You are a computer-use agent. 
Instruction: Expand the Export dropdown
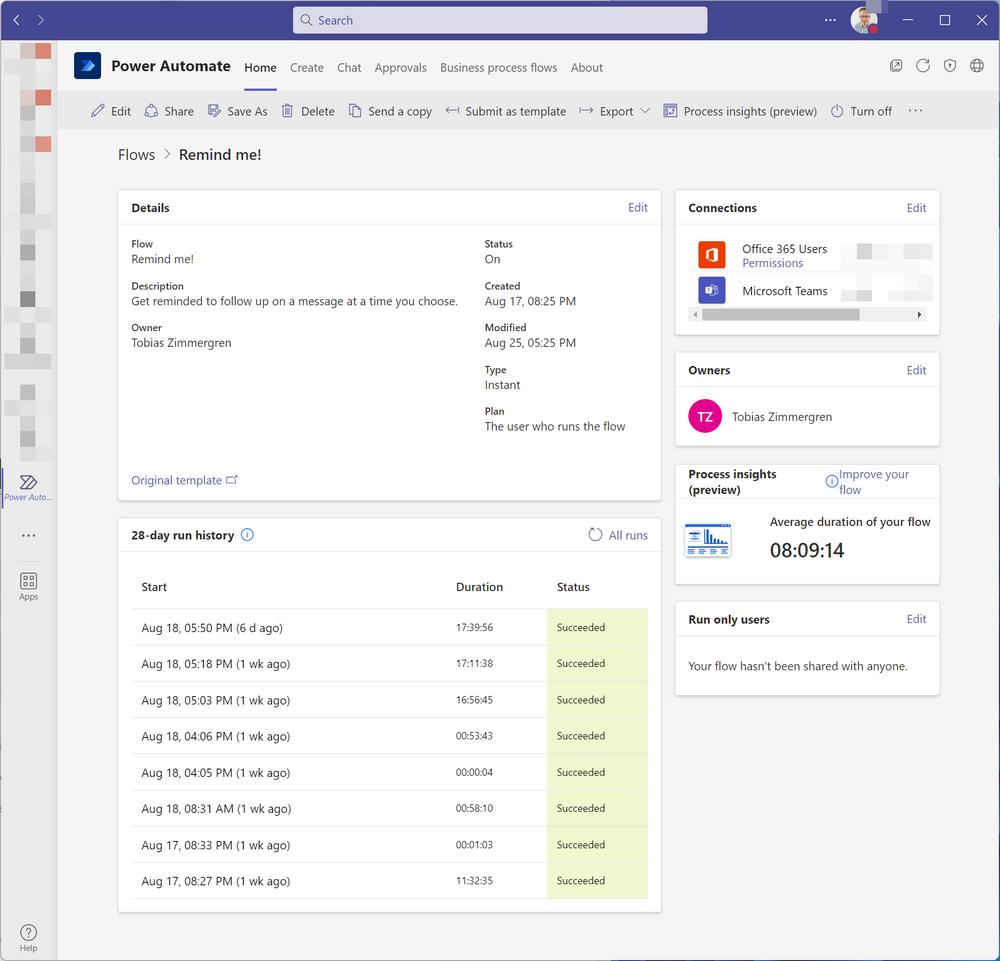tap(645, 111)
